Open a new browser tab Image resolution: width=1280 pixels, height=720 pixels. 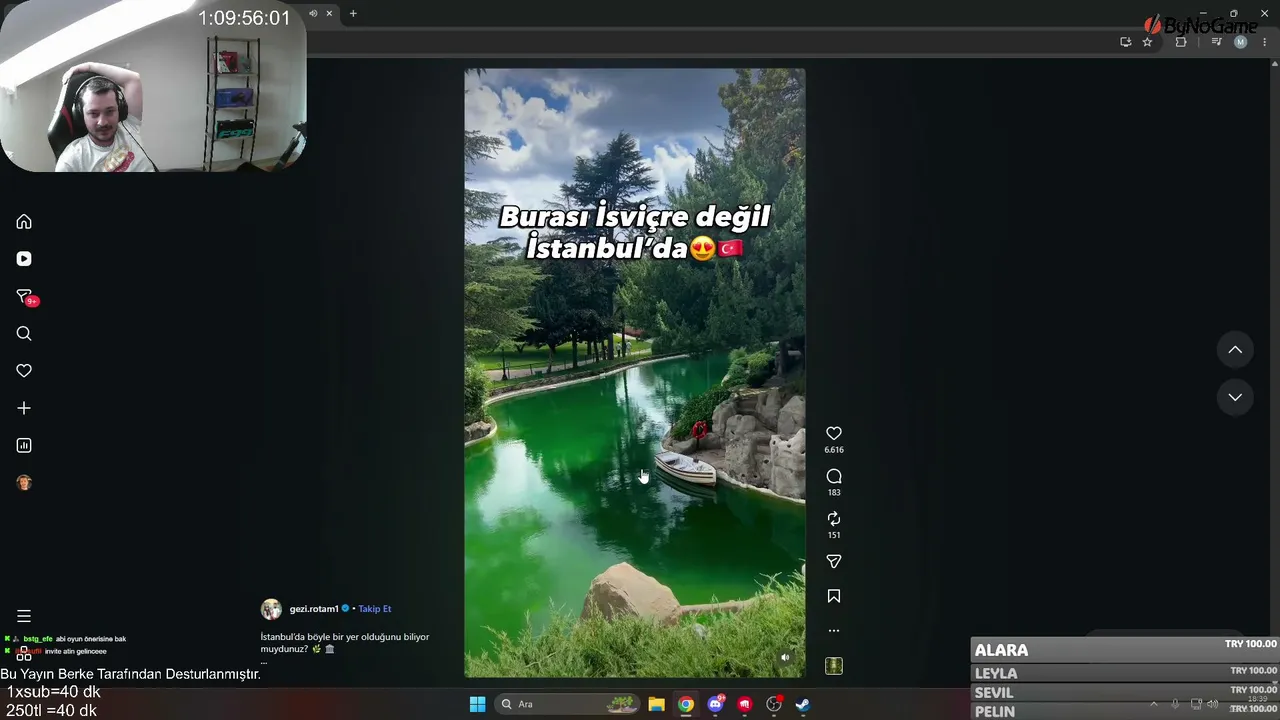tap(353, 13)
